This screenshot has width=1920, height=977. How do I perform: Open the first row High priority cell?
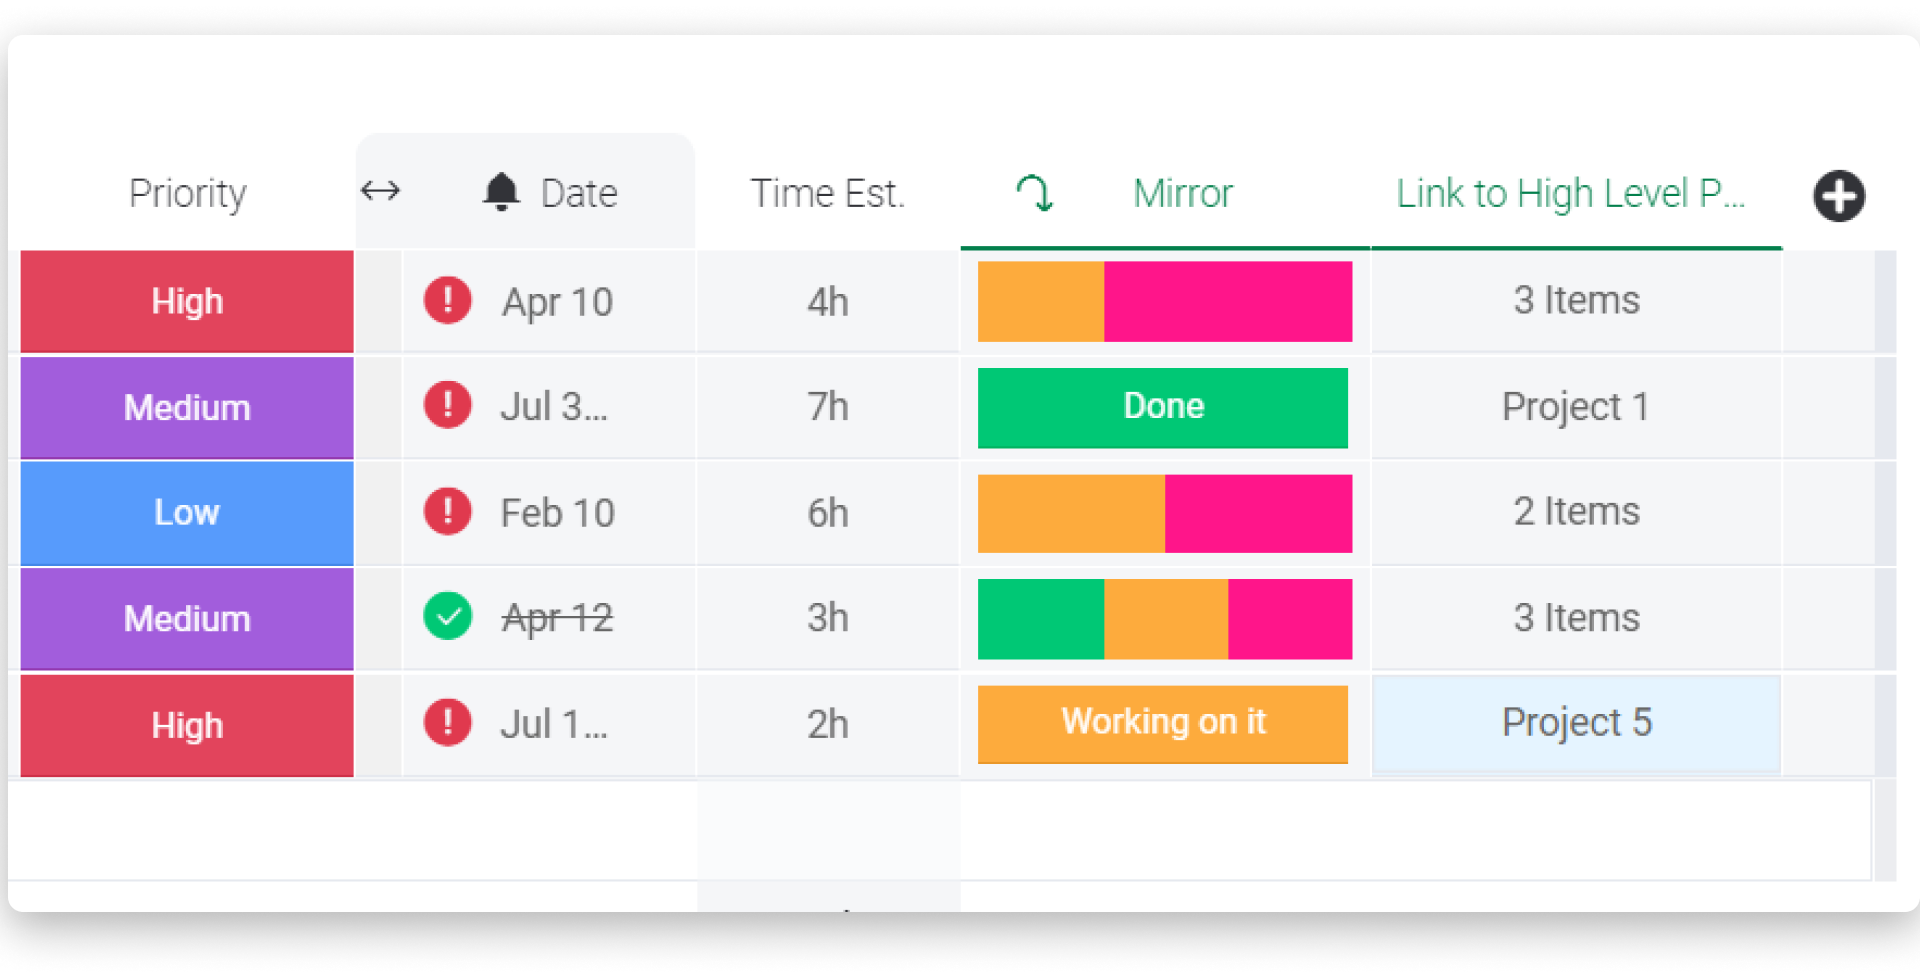coord(187,301)
